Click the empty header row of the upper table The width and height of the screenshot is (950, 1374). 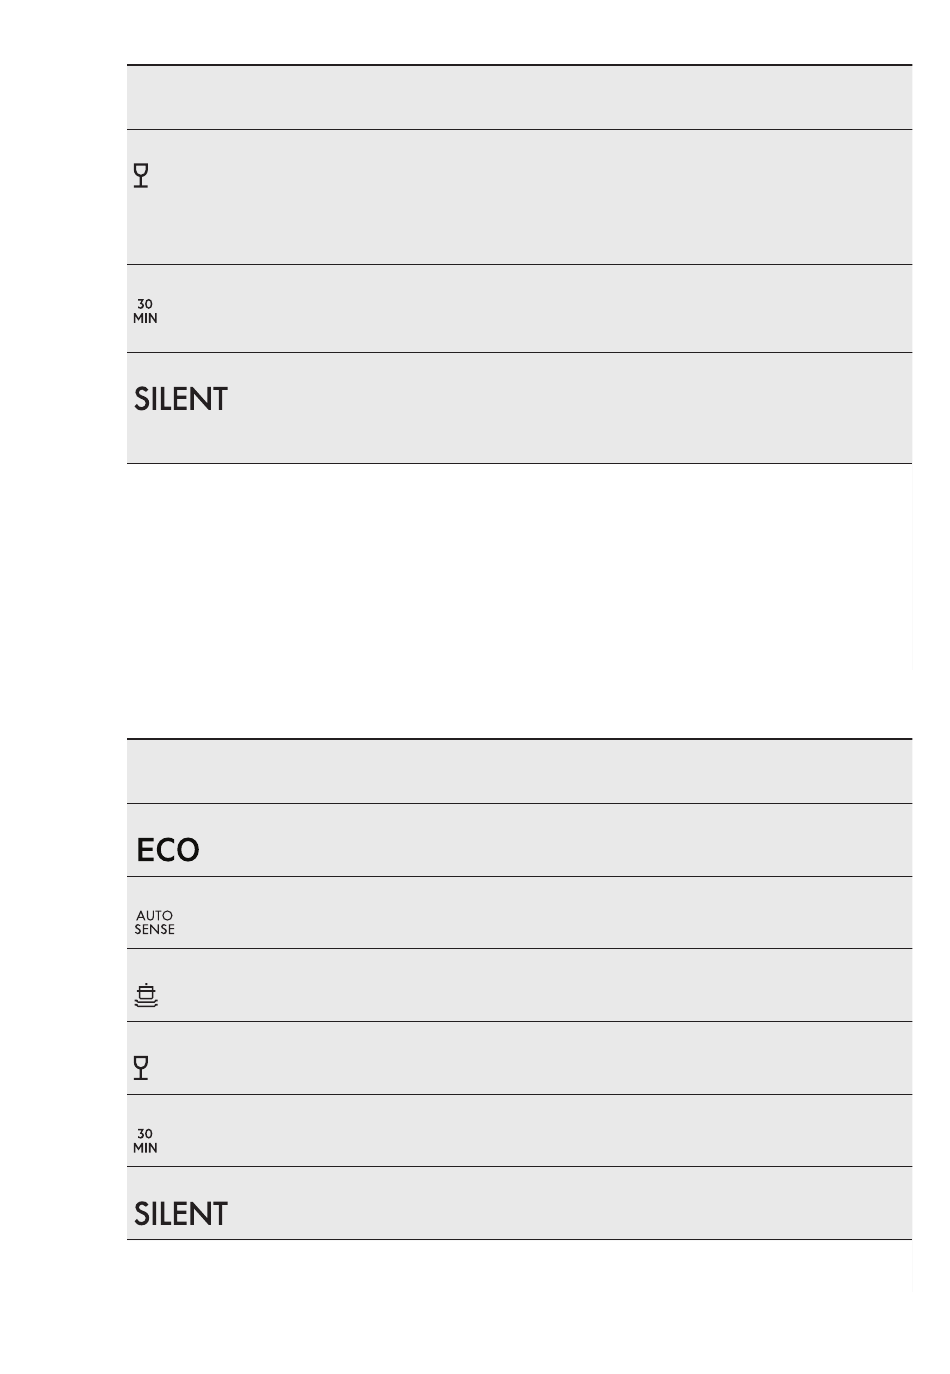click(x=519, y=98)
